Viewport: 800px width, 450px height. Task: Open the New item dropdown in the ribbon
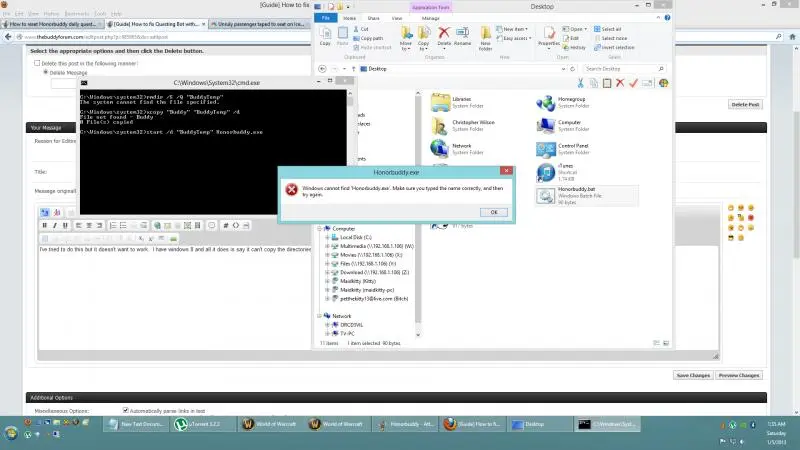pos(512,29)
